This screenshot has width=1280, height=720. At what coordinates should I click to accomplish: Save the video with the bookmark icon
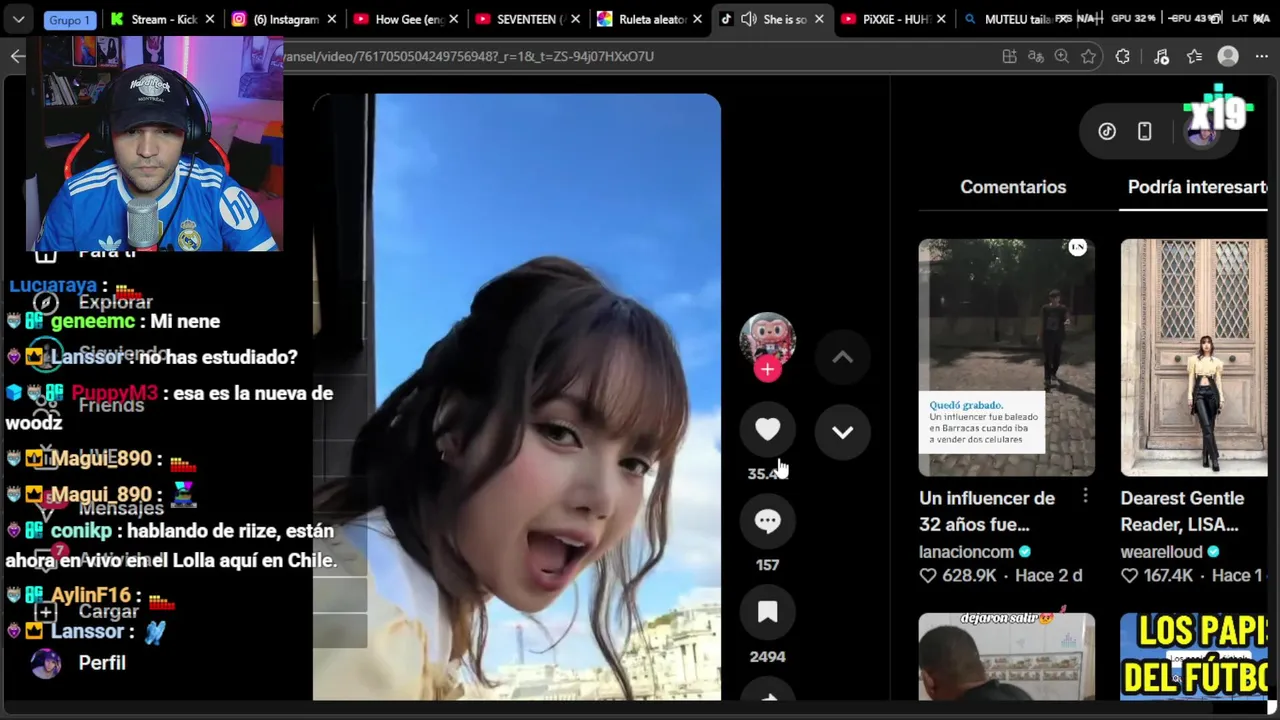[767, 612]
